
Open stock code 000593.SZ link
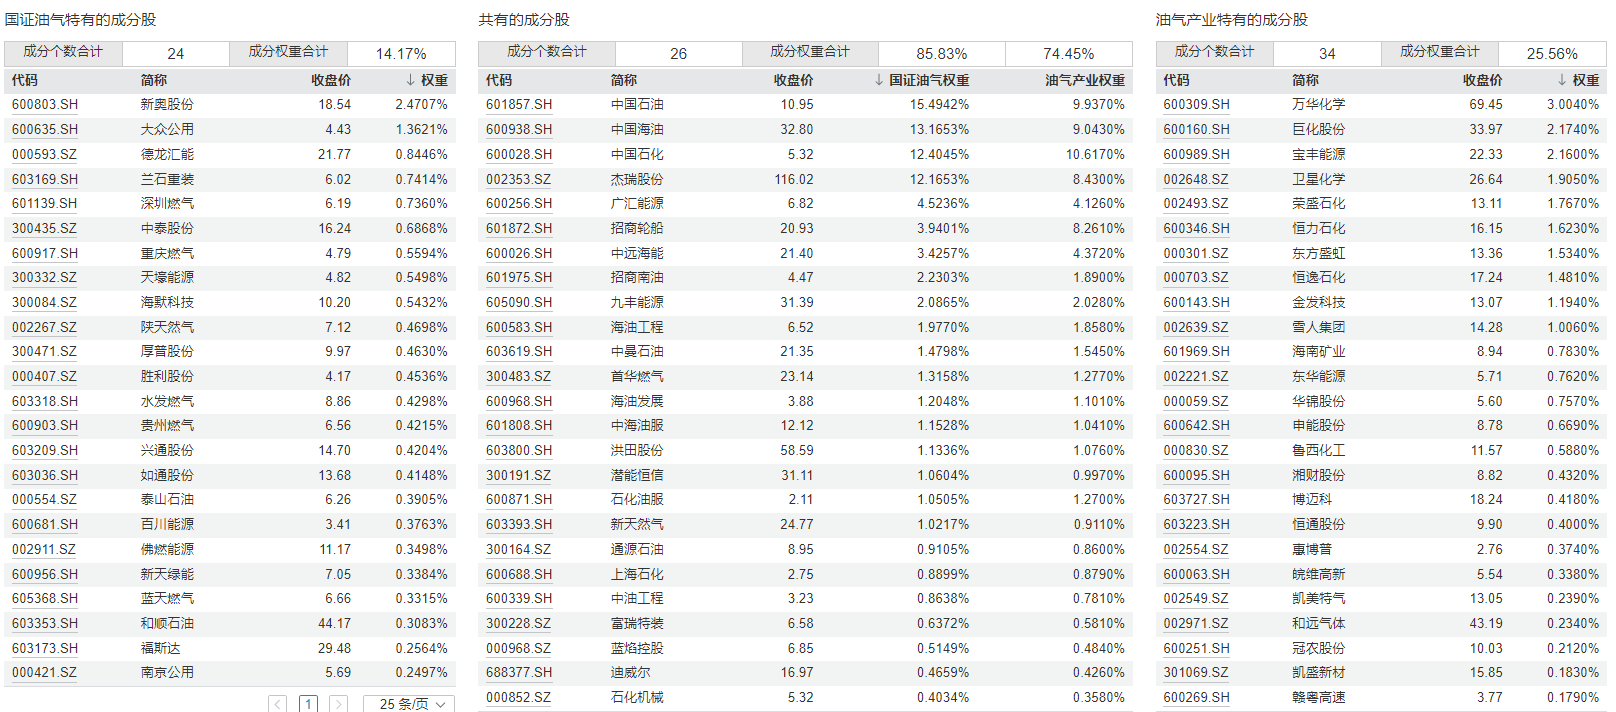click(x=45, y=154)
